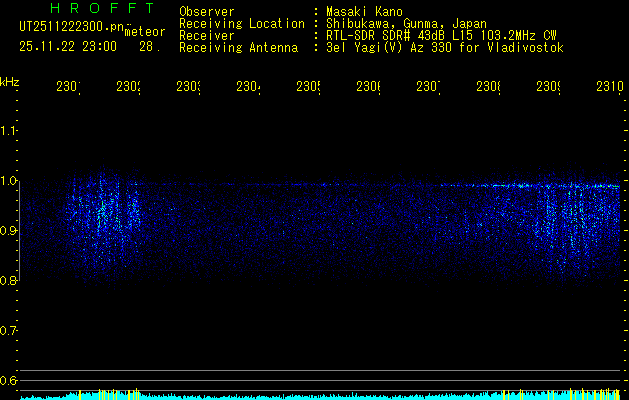The image size is (629, 400).
Task: Click the 1.1 frequency axis label
Action: click(8, 130)
